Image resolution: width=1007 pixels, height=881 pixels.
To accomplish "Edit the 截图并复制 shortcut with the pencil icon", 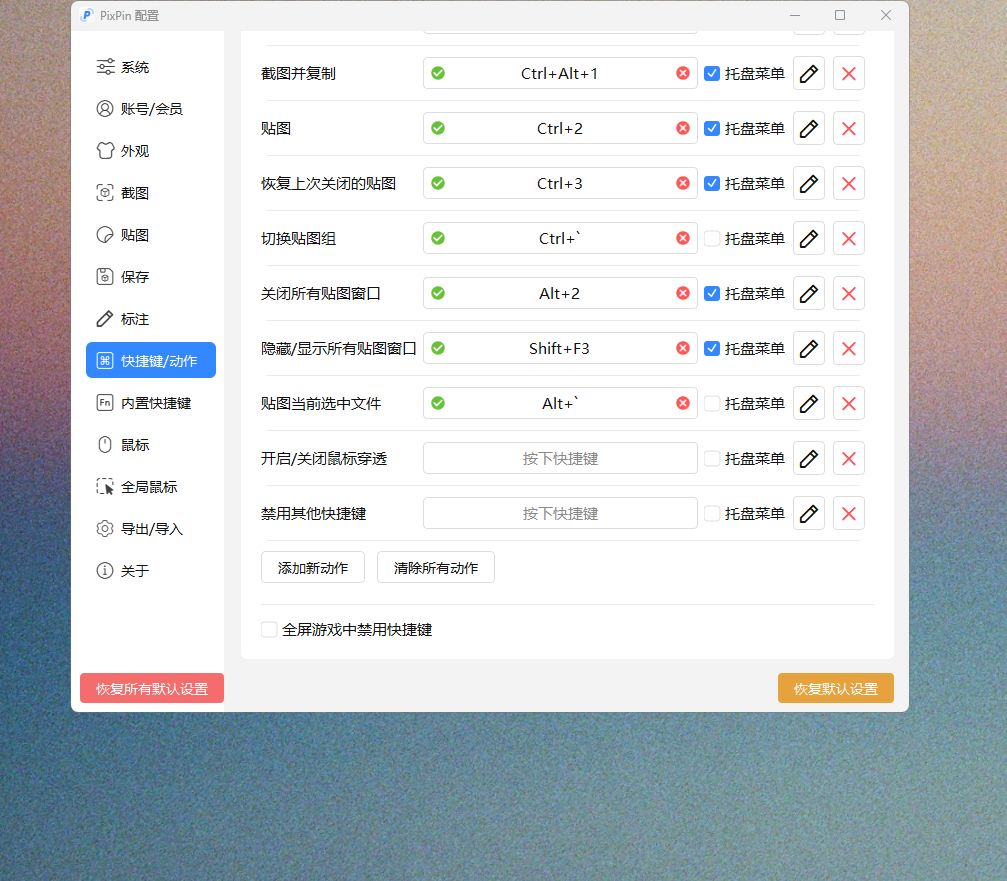I will click(808, 72).
